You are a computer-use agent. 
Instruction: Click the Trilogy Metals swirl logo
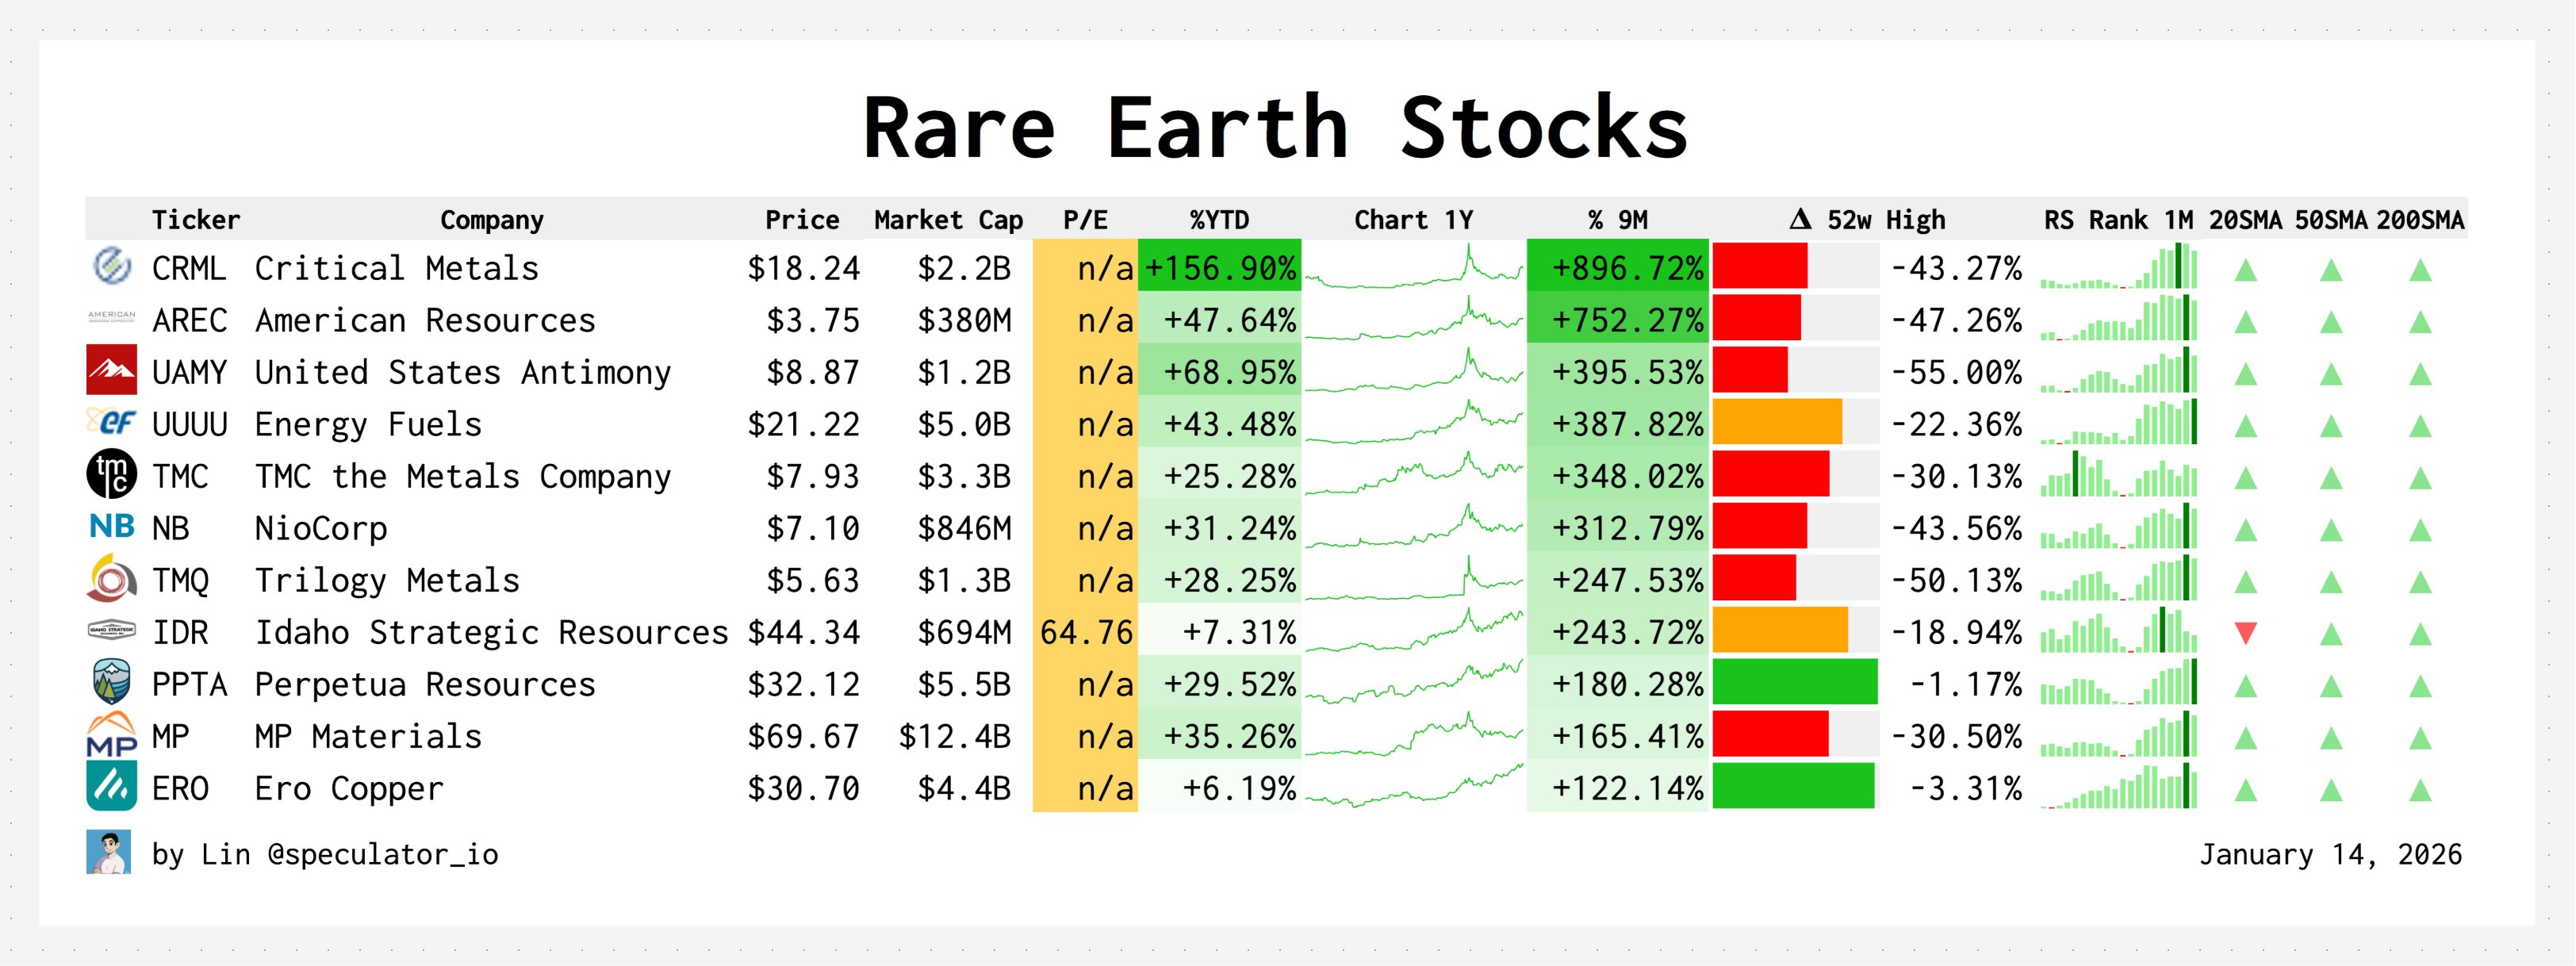coord(111,579)
